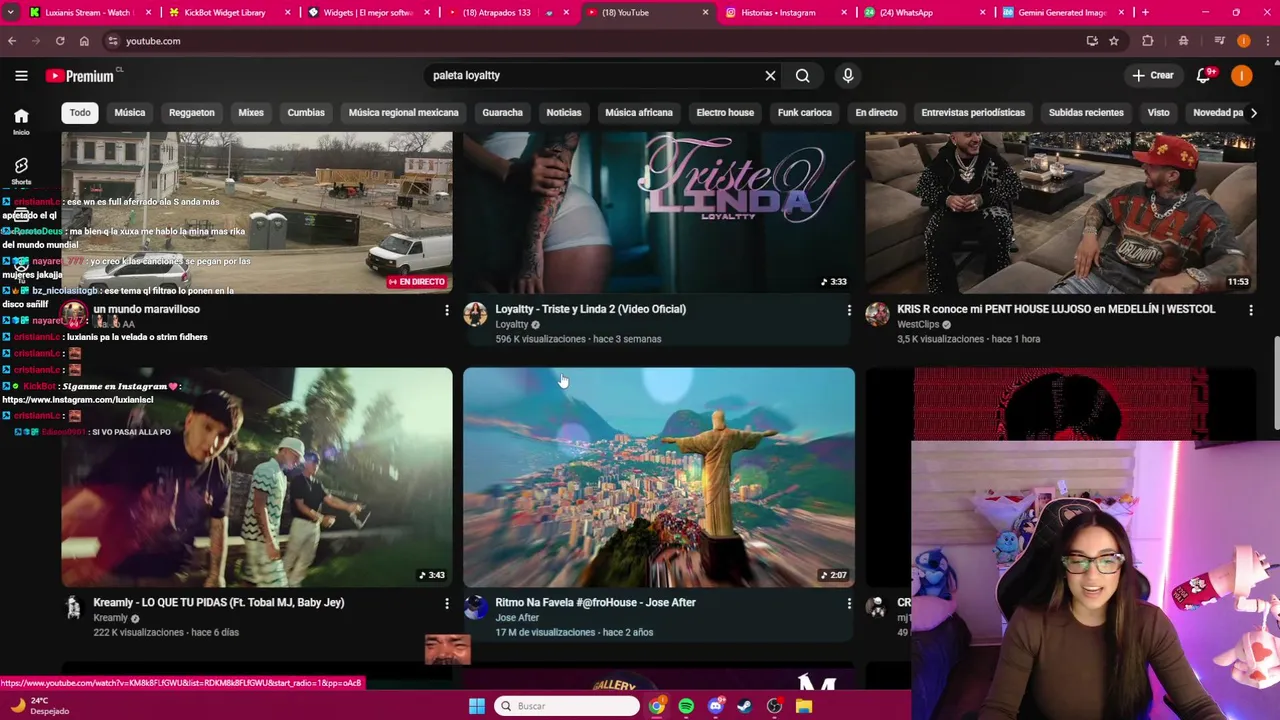Open Jose After channel avatar
This screenshot has width=1280, height=720.
click(x=475, y=607)
